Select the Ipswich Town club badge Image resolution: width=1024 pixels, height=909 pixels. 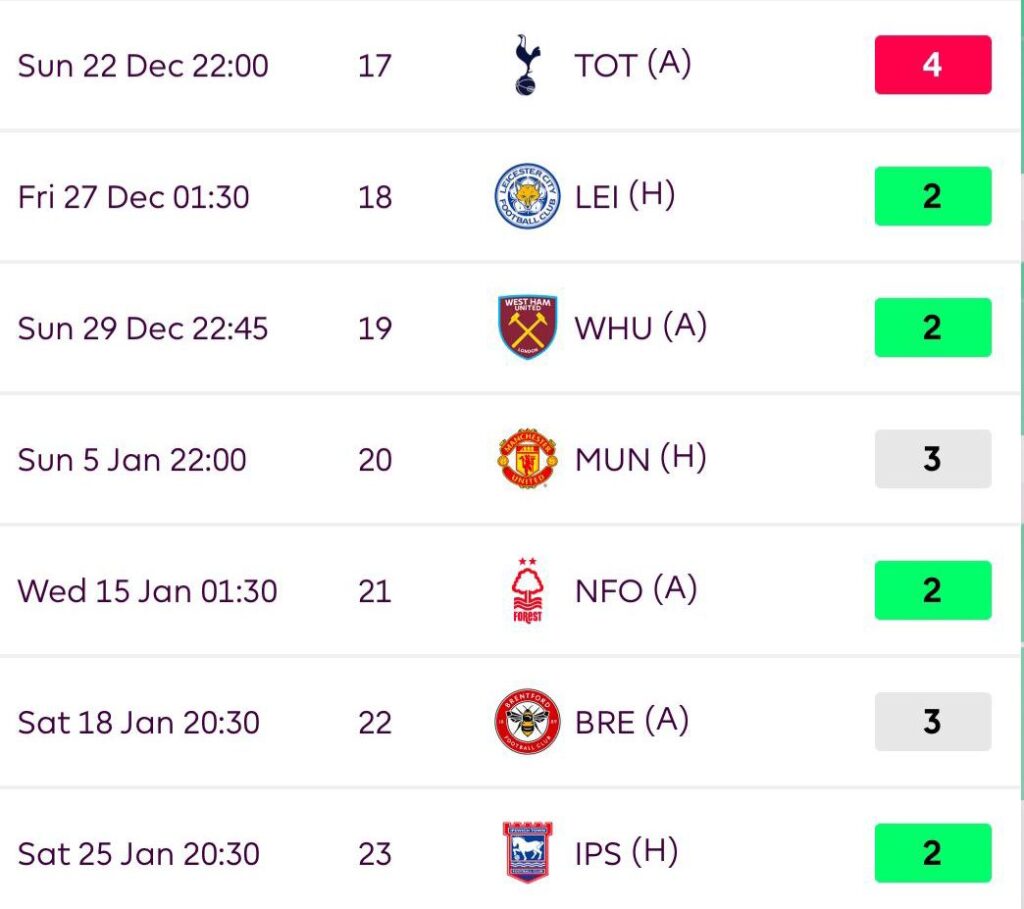(x=527, y=853)
